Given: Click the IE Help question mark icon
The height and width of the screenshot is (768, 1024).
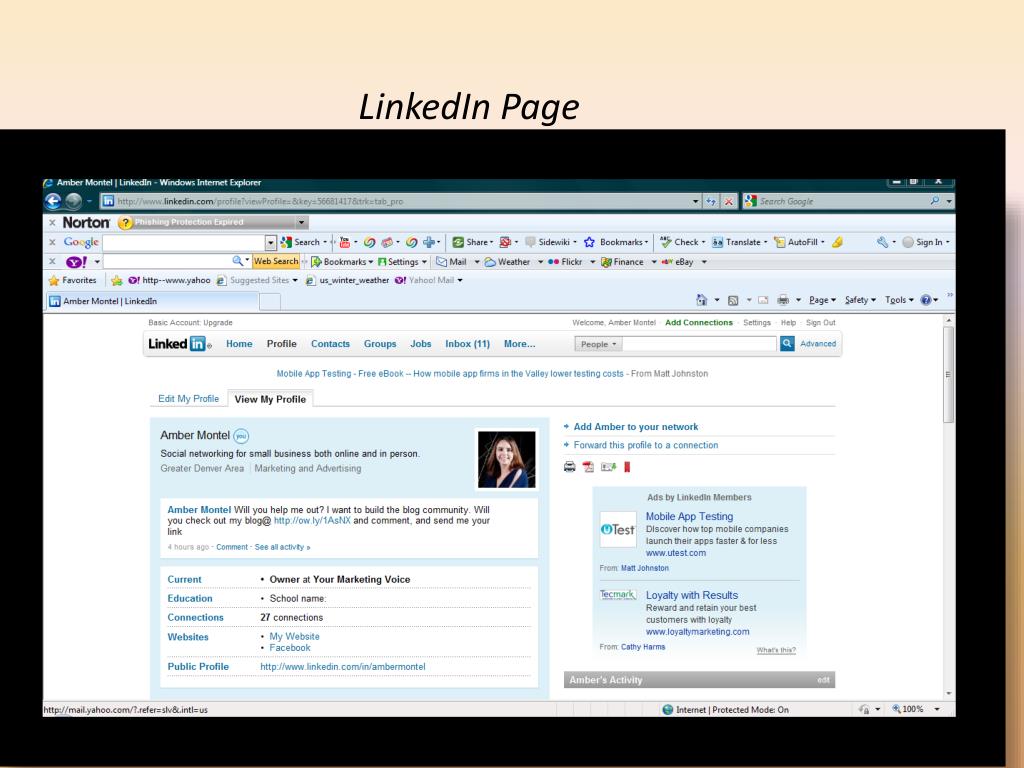Looking at the screenshot, I should [x=926, y=300].
